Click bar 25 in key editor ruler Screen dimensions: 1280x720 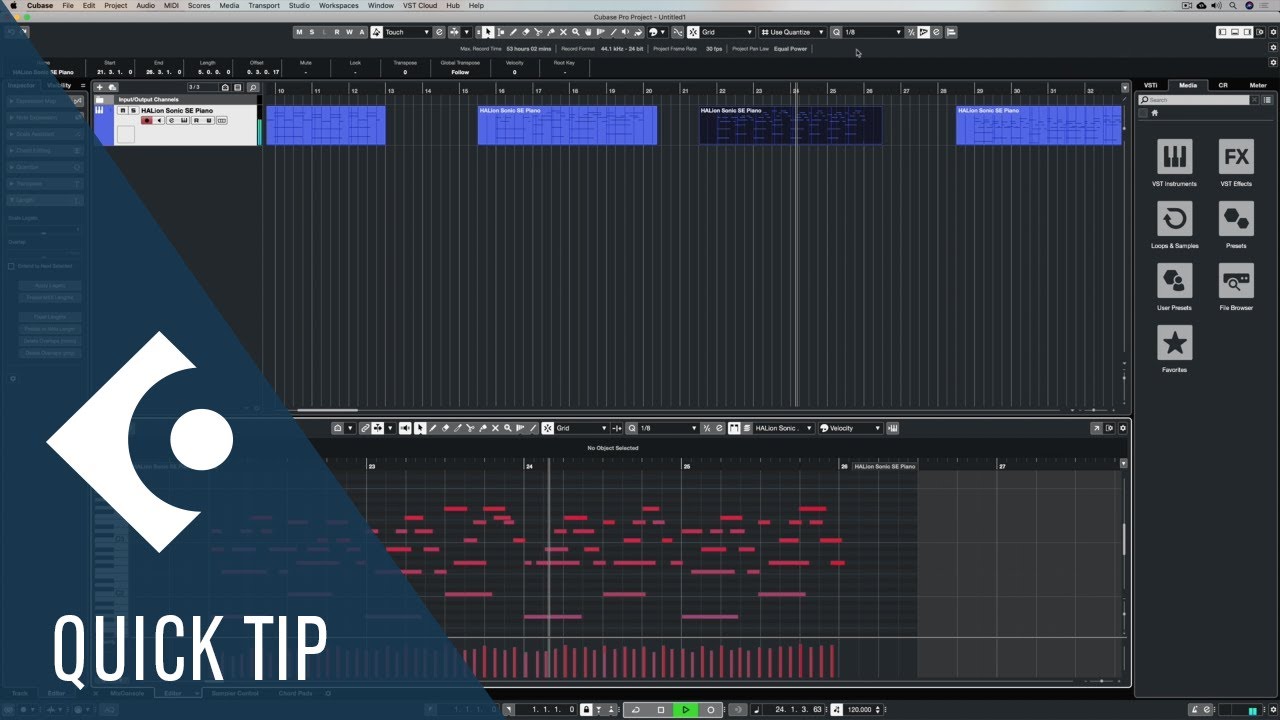[x=686, y=466]
